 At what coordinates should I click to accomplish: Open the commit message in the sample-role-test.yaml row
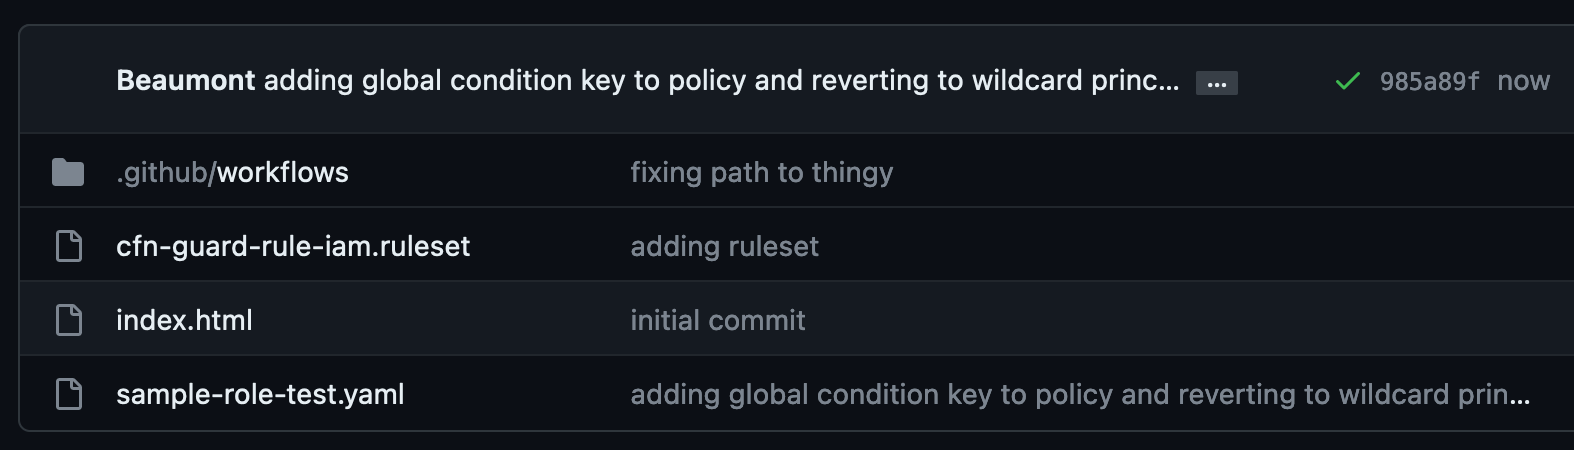(x=1080, y=394)
